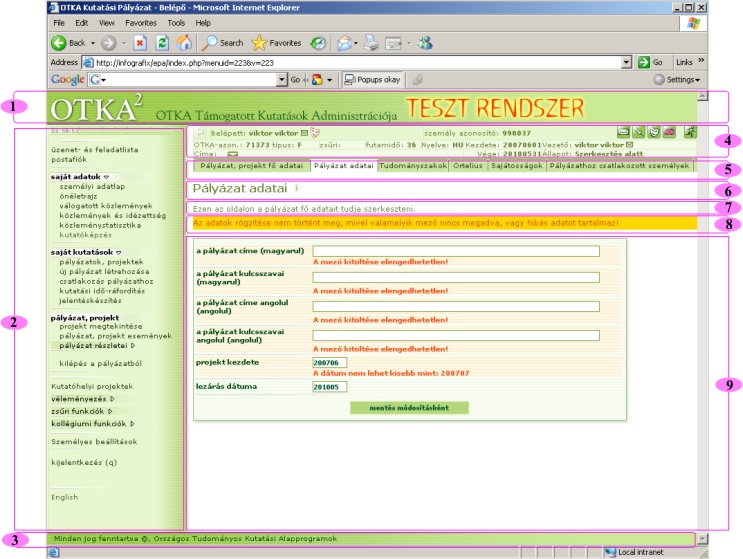The image size is (743, 559).
Task: Open the Search magnifier in the toolbar
Action: pos(222,43)
